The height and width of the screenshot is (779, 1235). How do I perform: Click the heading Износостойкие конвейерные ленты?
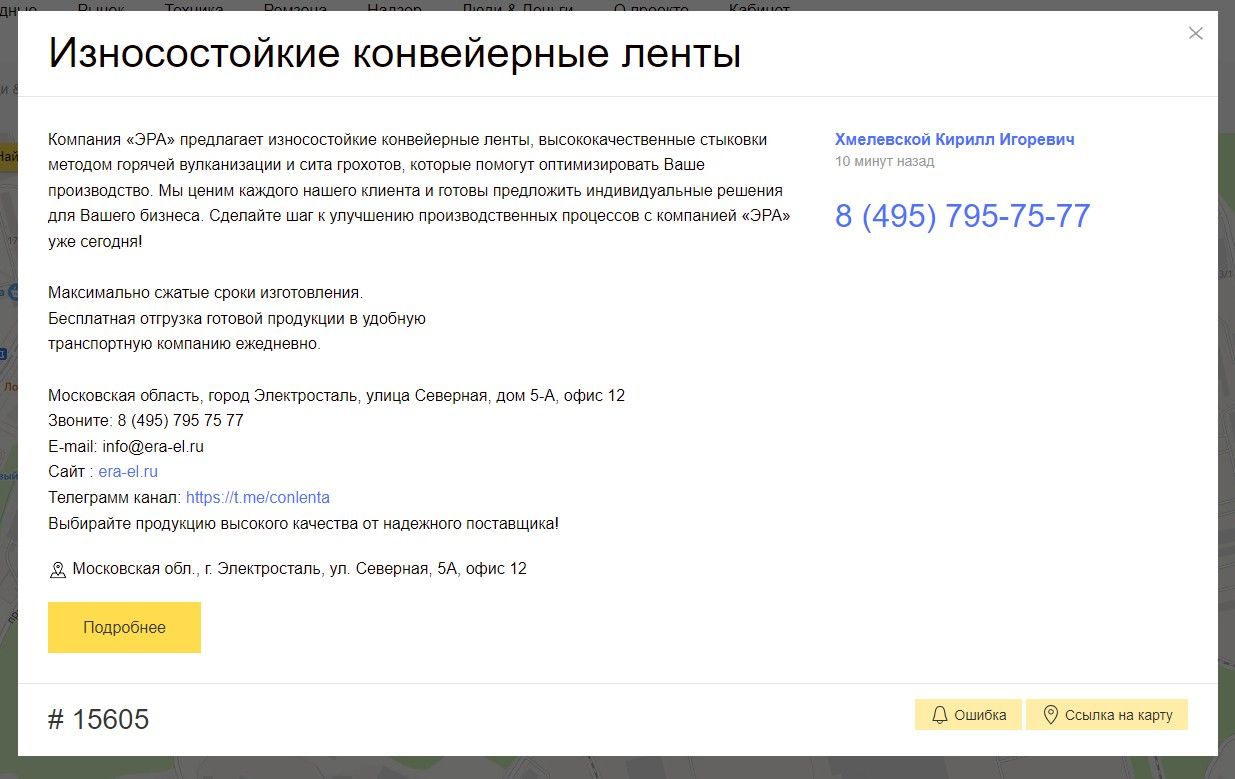tap(394, 54)
